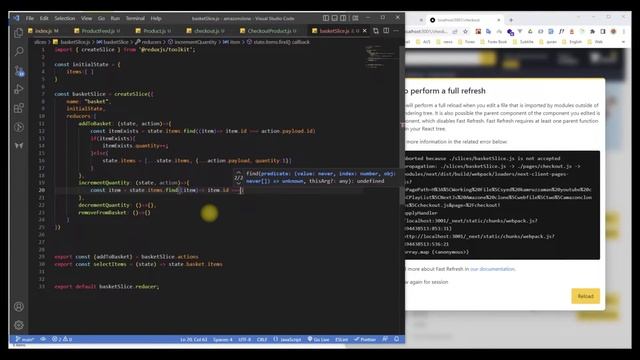Click CRLF end of line selector

click(262, 339)
